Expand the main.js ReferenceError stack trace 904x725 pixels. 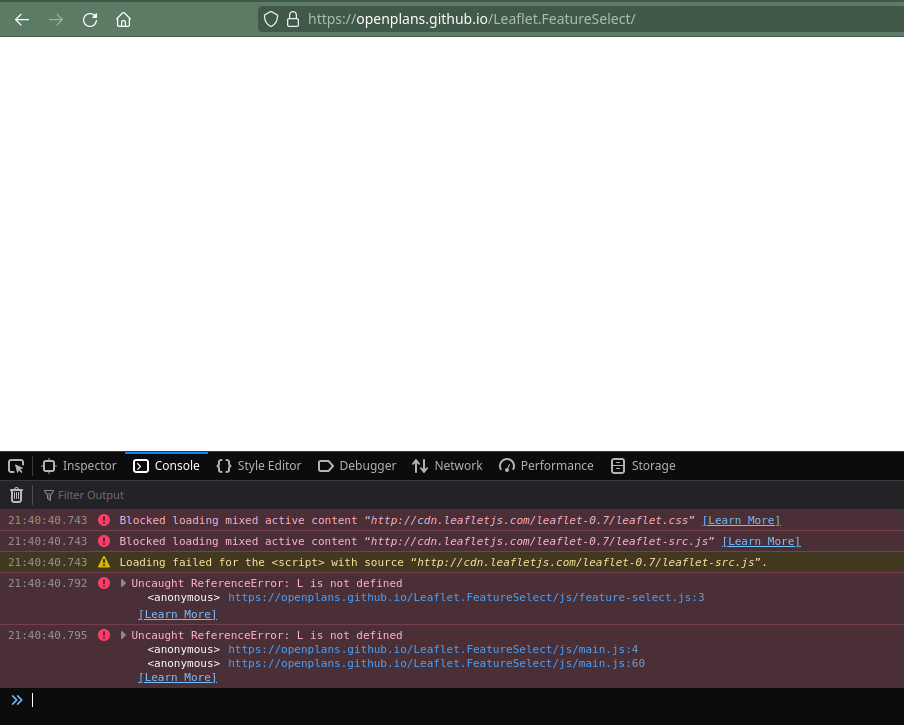[123, 635]
